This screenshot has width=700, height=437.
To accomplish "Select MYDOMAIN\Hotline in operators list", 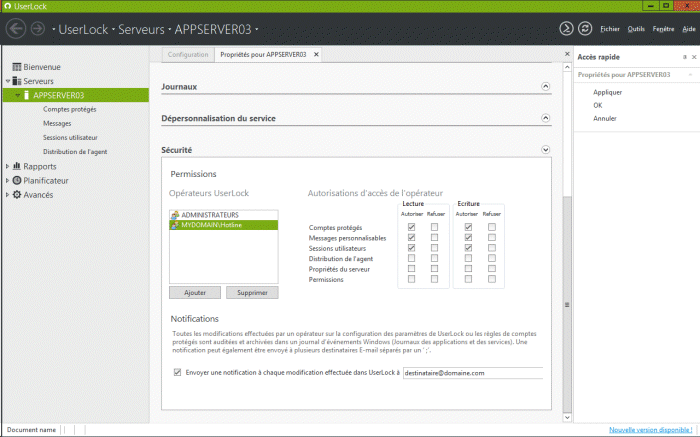I will tap(224, 225).
